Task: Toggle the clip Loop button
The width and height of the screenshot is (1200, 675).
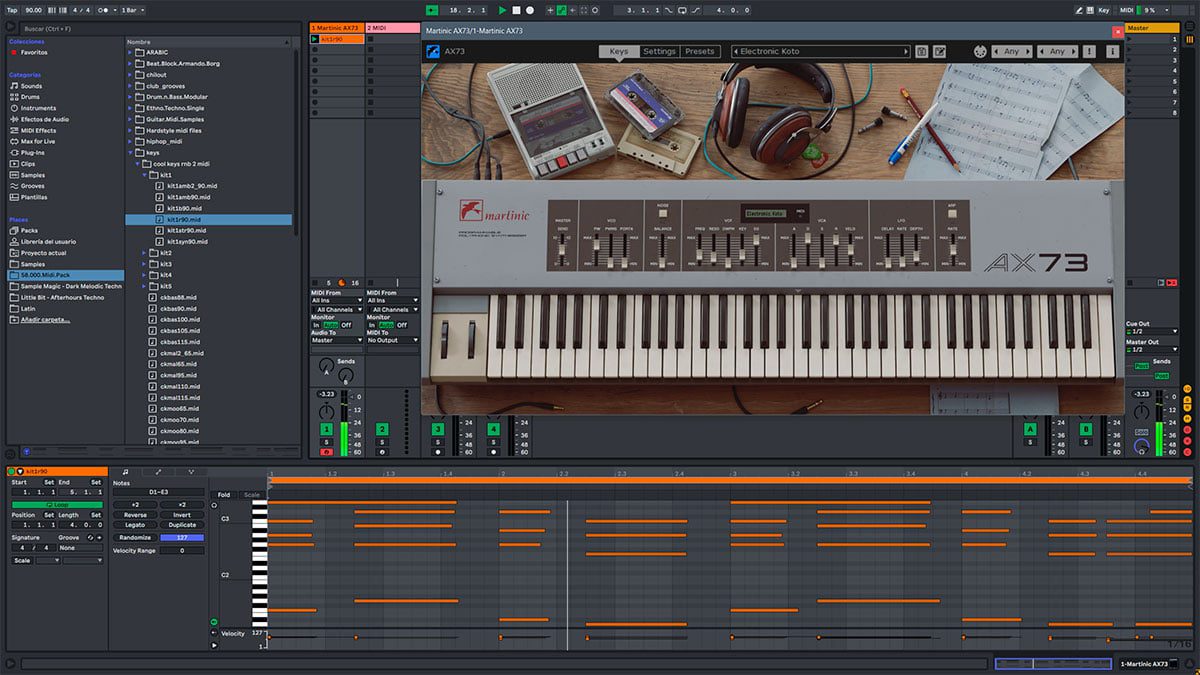Action: pyautogui.click(x=57, y=505)
